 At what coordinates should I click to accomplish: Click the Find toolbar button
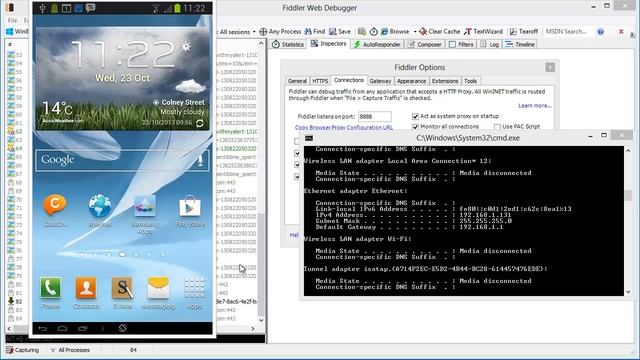tap(315, 31)
